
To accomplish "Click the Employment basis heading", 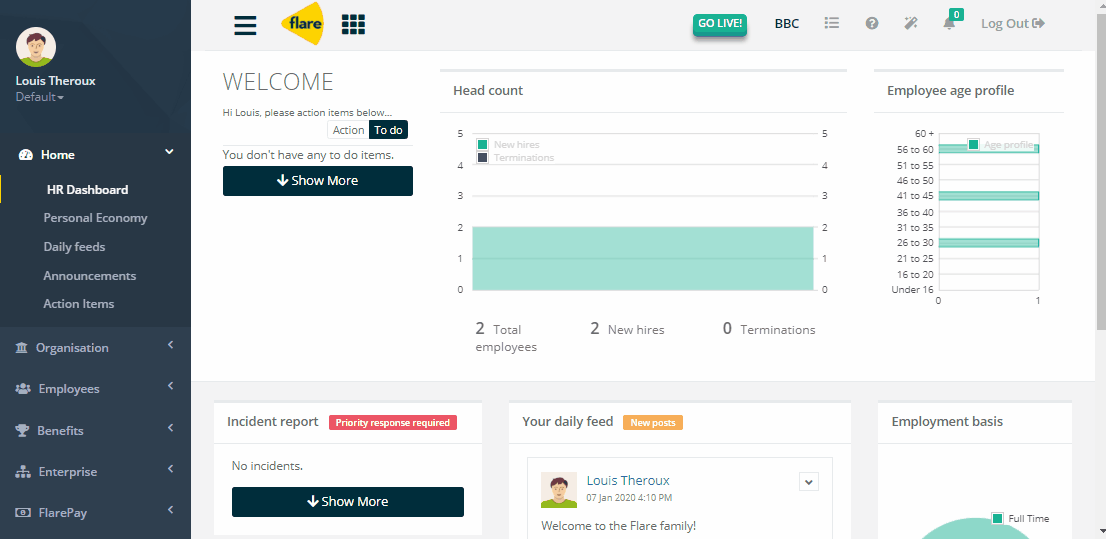I will [947, 422].
